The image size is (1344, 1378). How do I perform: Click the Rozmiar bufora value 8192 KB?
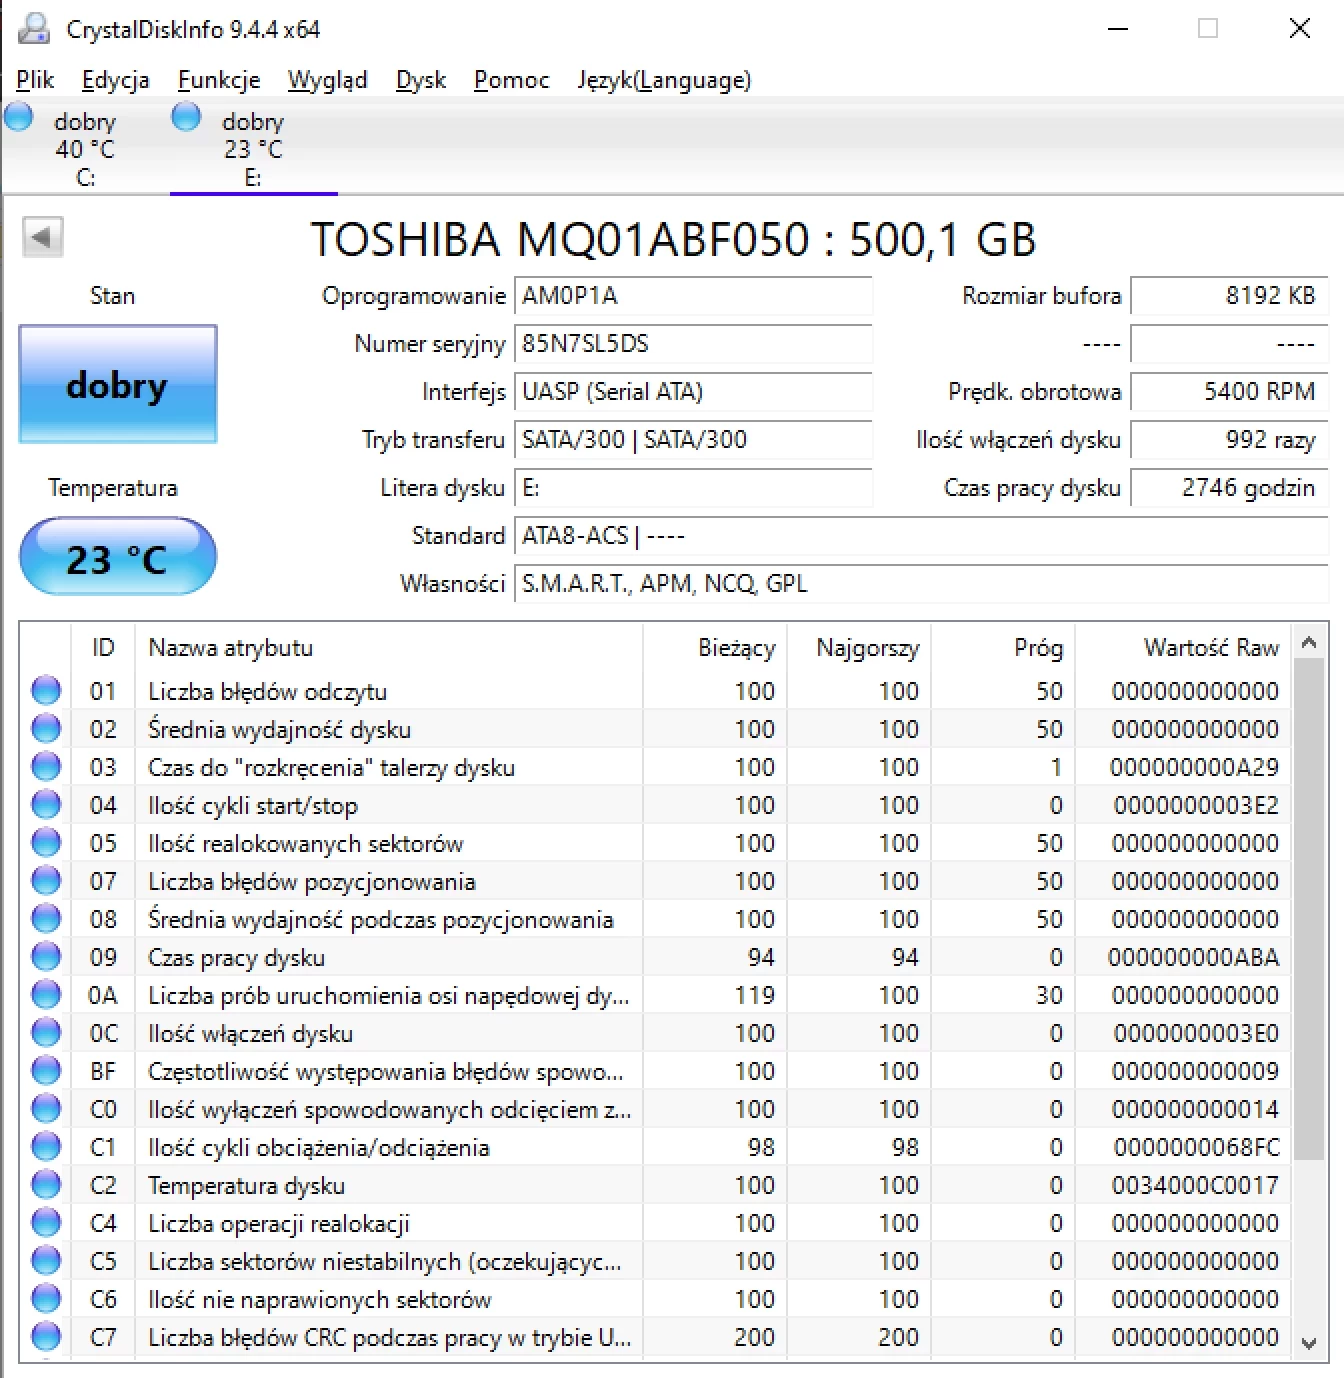(1229, 296)
